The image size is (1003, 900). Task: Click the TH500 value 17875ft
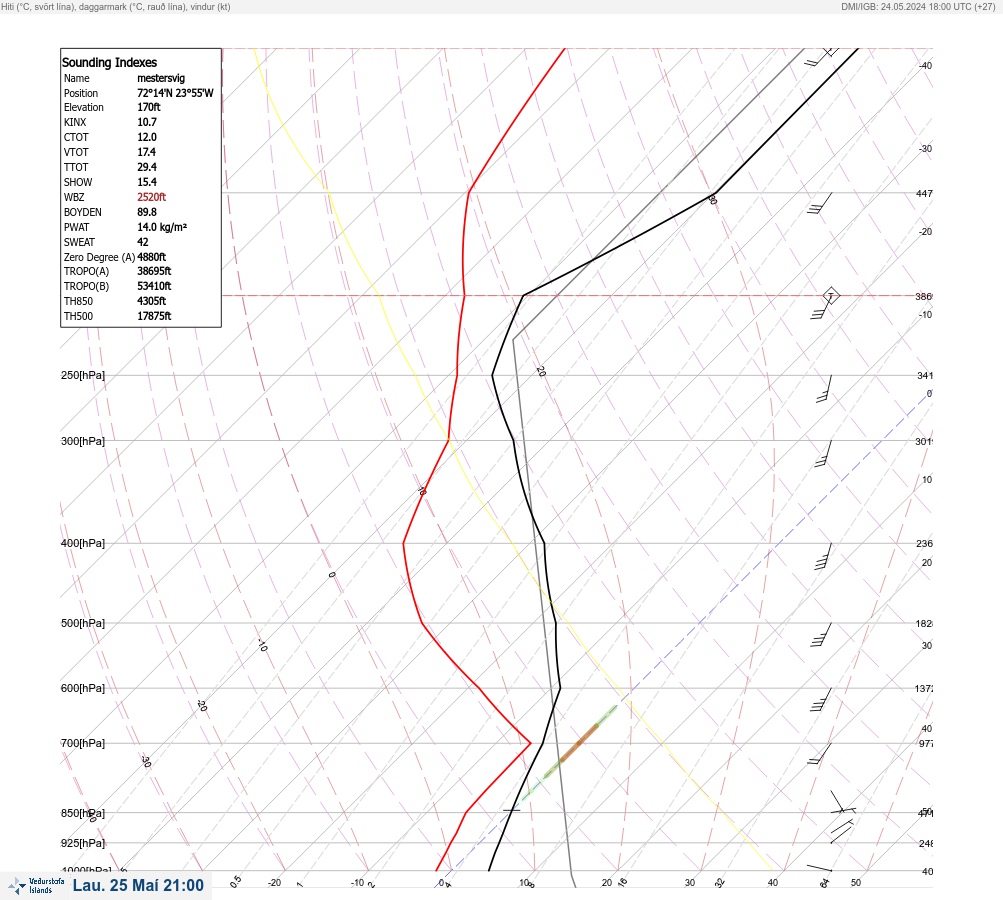pos(154,316)
